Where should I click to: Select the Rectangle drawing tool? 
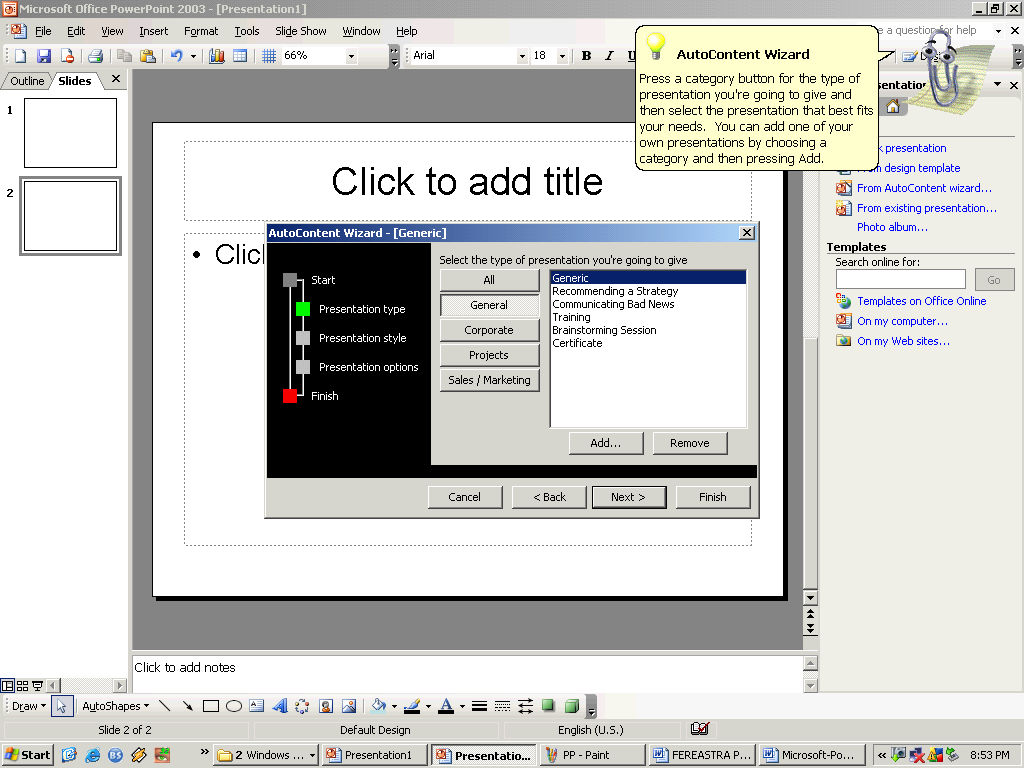coord(210,706)
